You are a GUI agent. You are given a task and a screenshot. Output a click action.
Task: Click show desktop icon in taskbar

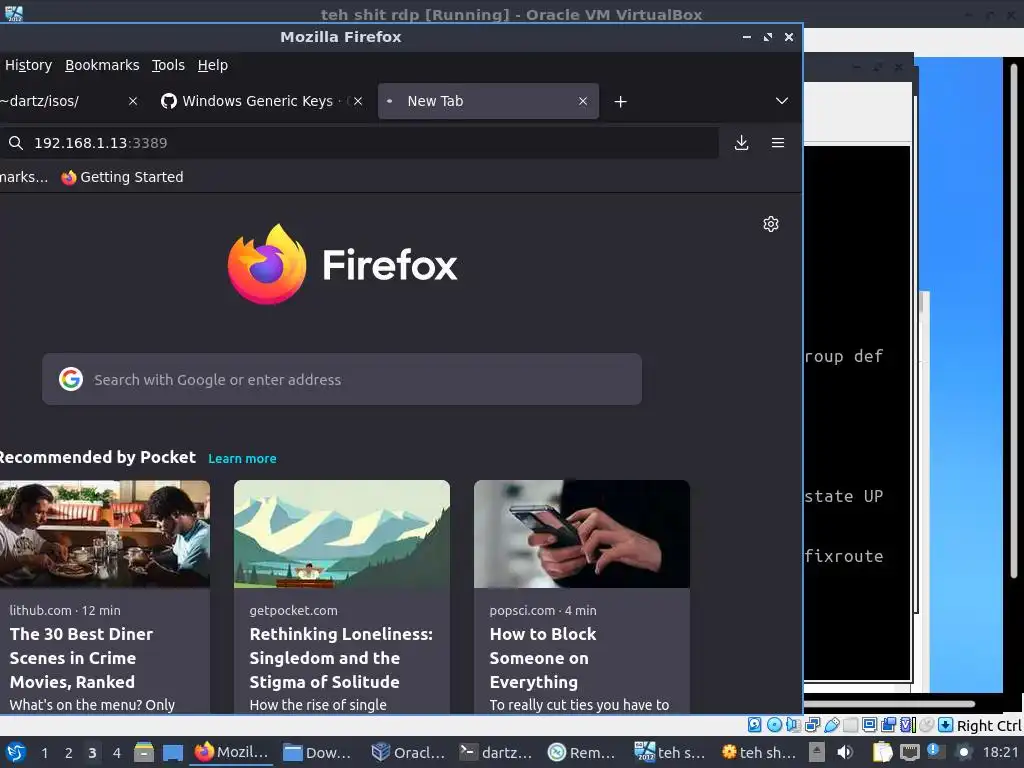tap(172, 753)
